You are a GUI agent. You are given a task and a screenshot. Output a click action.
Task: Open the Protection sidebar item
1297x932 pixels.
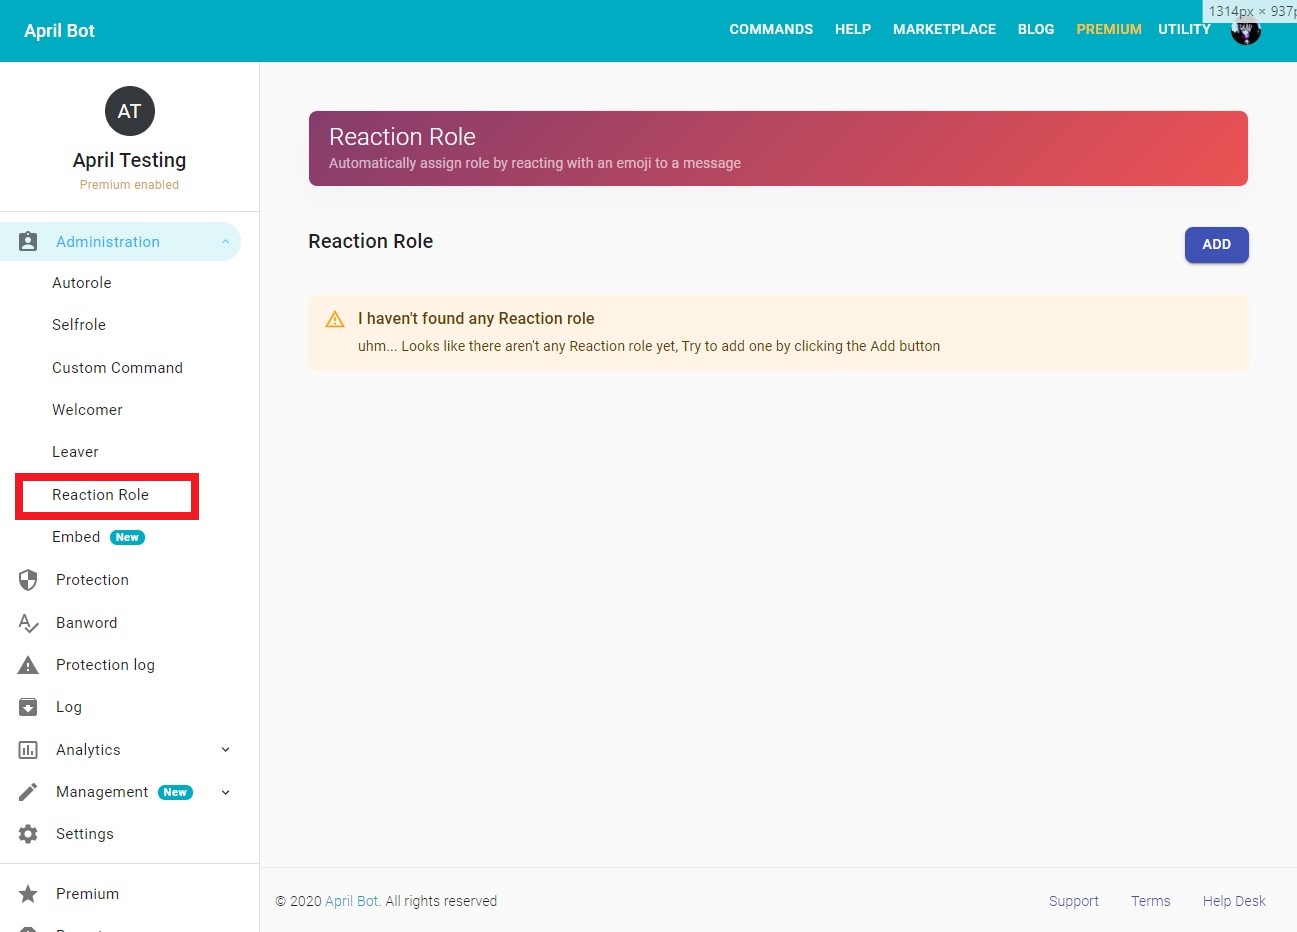pos(92,580)
